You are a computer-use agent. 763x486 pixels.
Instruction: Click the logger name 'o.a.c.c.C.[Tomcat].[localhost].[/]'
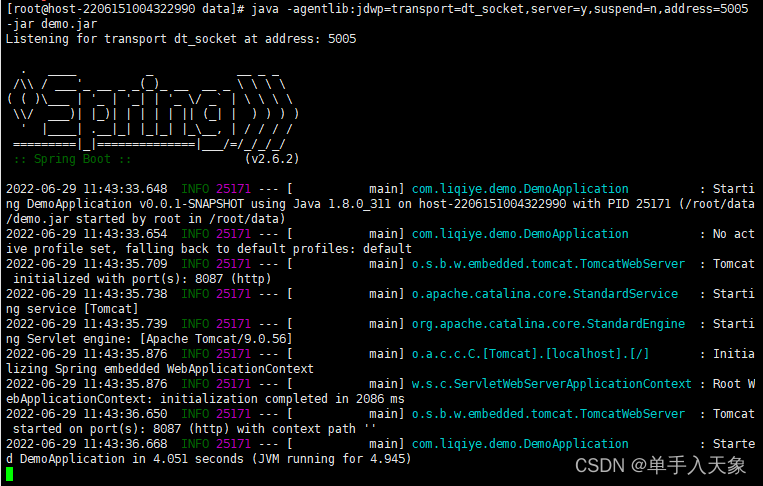click(x=530, y=354)
